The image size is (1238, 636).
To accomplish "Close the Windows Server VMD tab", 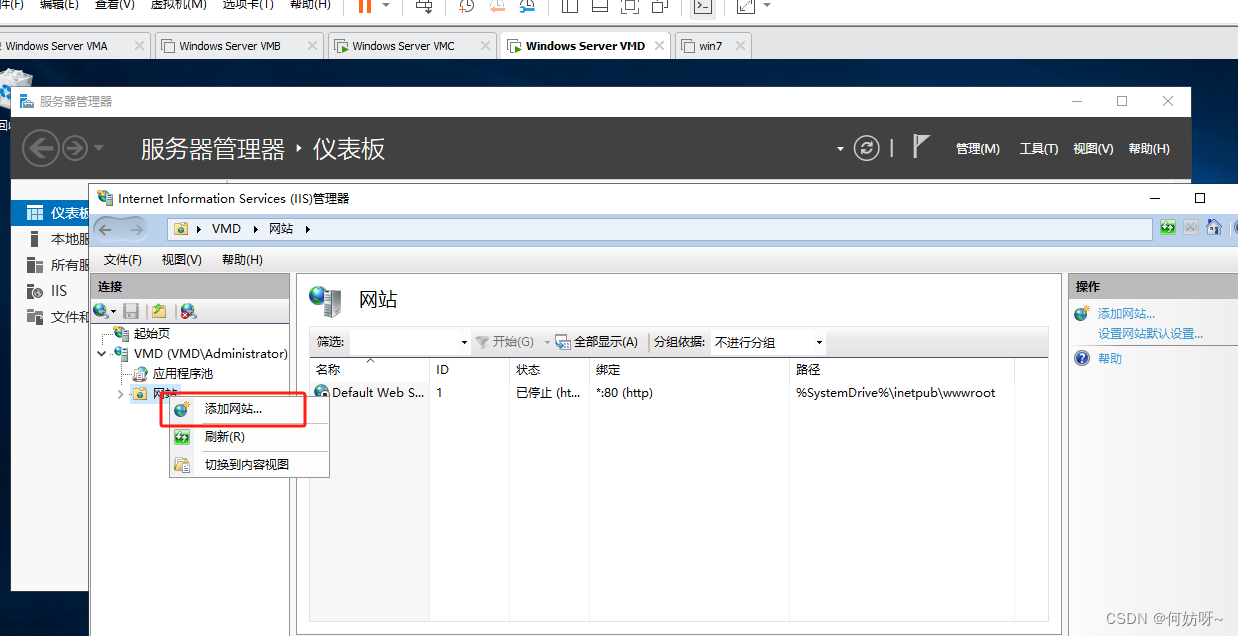I will click(659, 46).
